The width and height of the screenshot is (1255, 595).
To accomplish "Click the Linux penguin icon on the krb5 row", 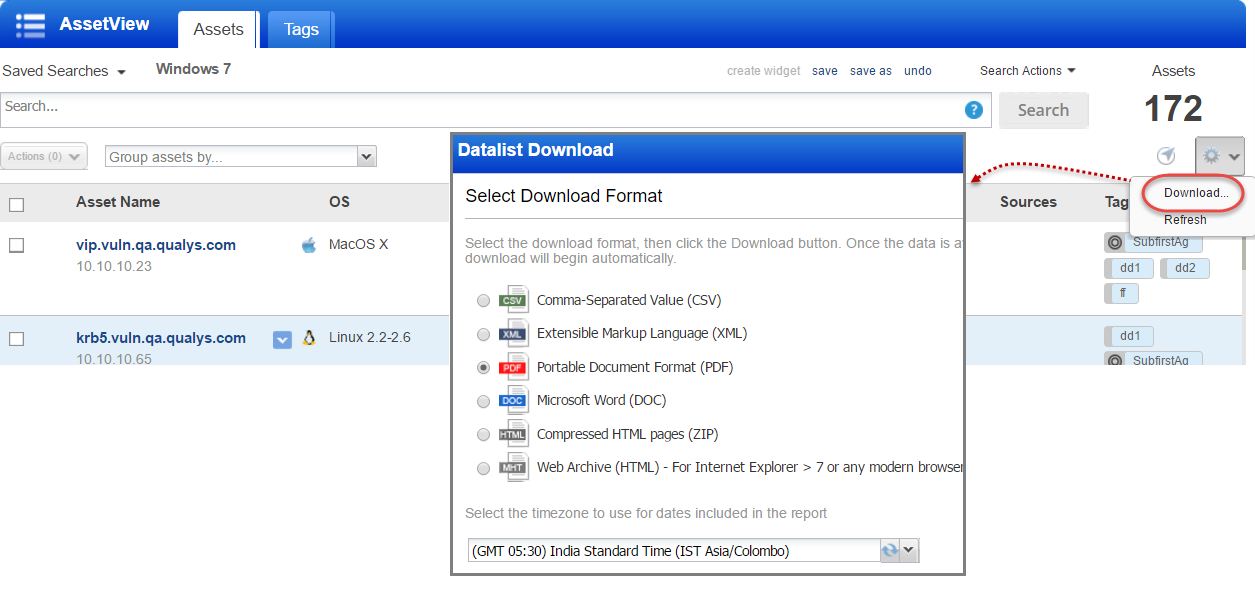I will [309, 338].
